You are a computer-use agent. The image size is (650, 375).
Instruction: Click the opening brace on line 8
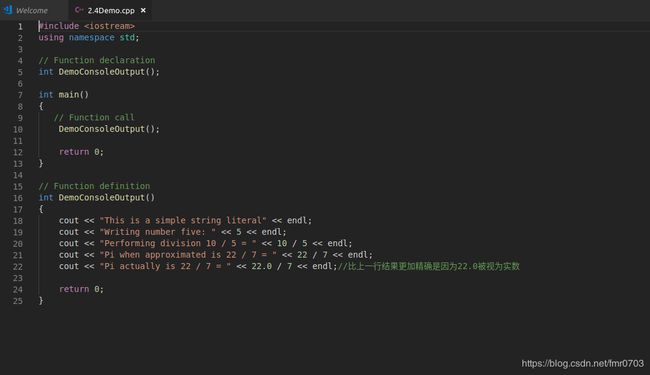point(41,106)
